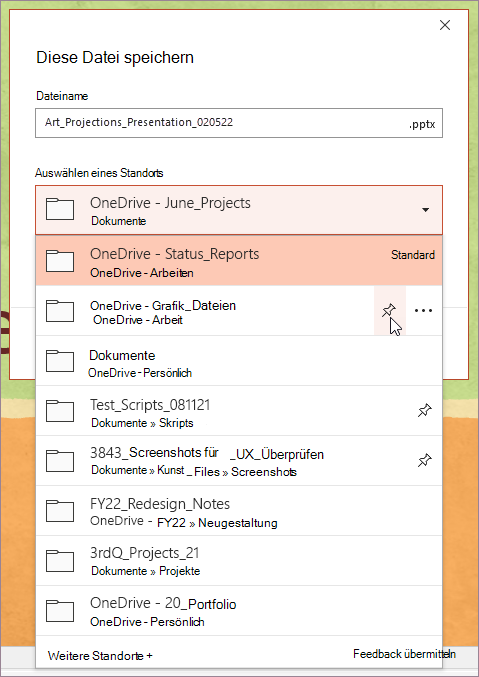Screen dimensions: 479x677
Task: Click folder icon of 3843_Screenshots row
Action: [60, 460]
